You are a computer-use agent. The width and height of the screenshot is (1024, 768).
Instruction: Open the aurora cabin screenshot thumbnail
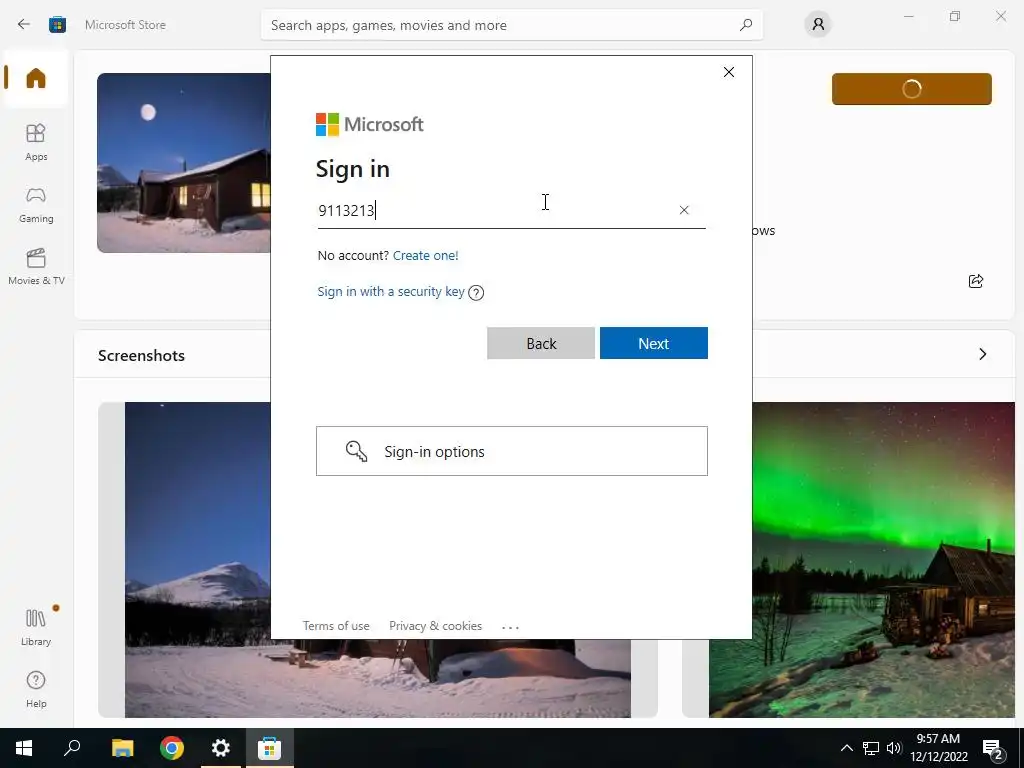[861, 560]
